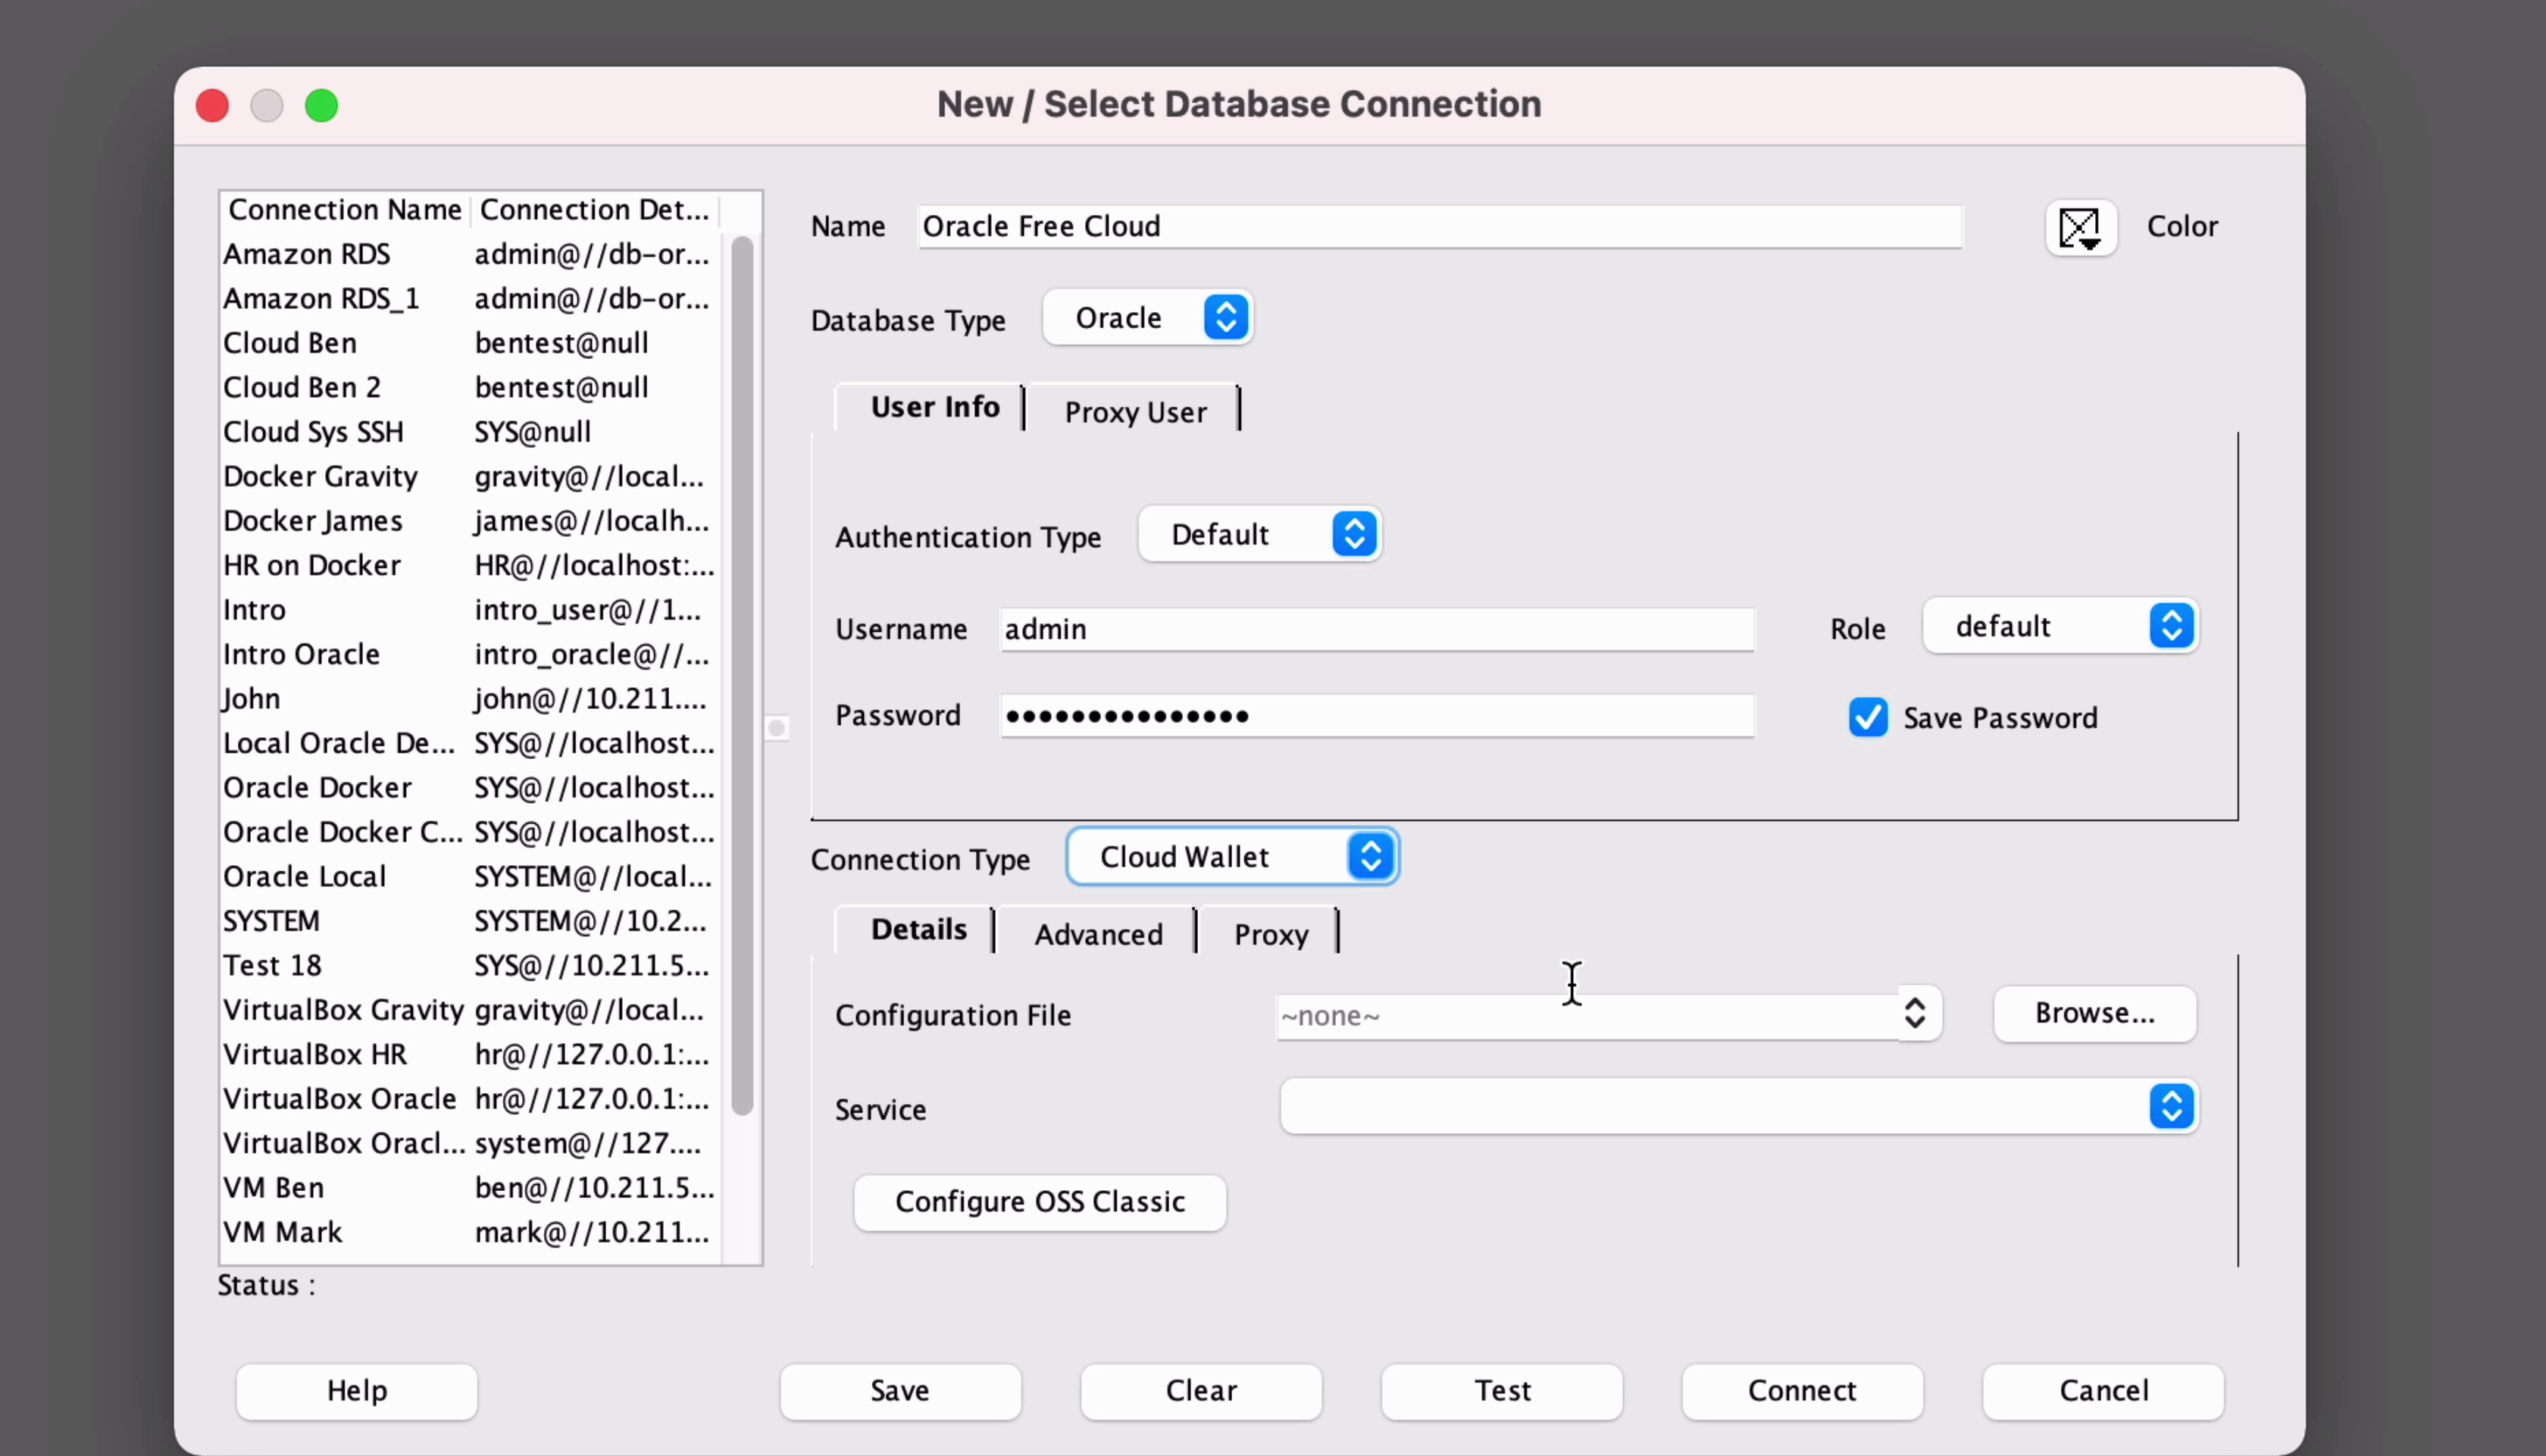Click the Username input field
The image size is (2546, 1456).
[1376, 629]
